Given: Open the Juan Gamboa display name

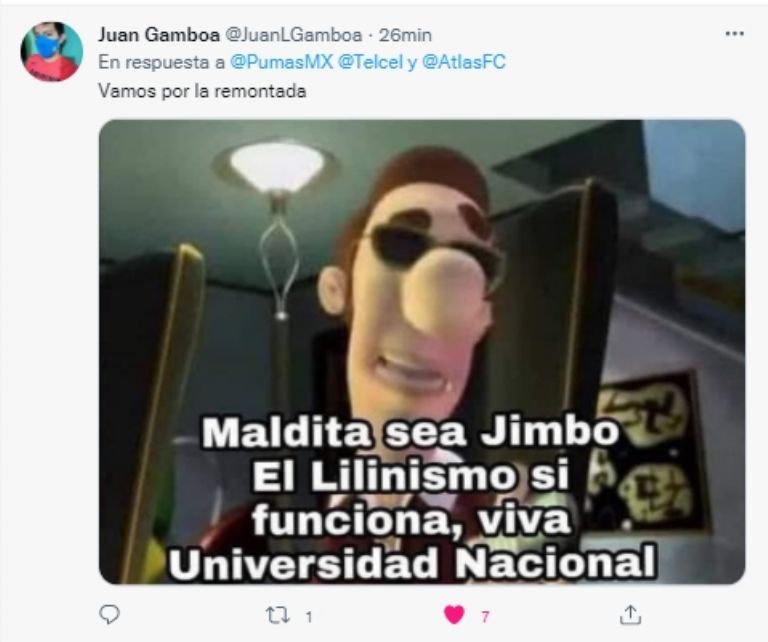Looking at the screenshot, I should pos(159,35).
